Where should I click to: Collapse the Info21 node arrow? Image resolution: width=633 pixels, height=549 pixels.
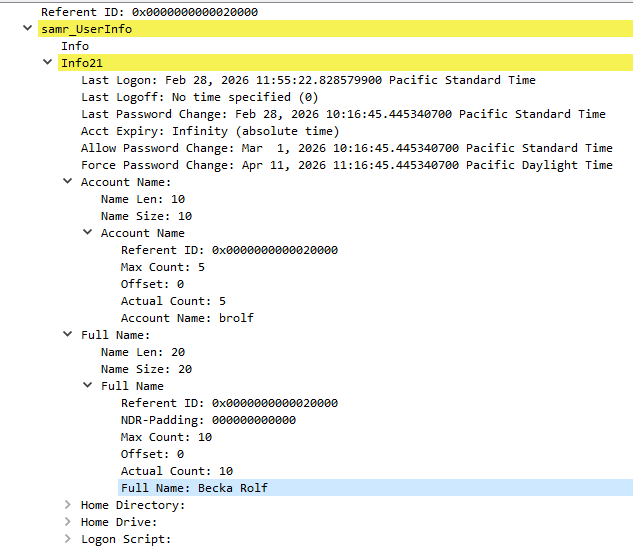click(48, 62)
